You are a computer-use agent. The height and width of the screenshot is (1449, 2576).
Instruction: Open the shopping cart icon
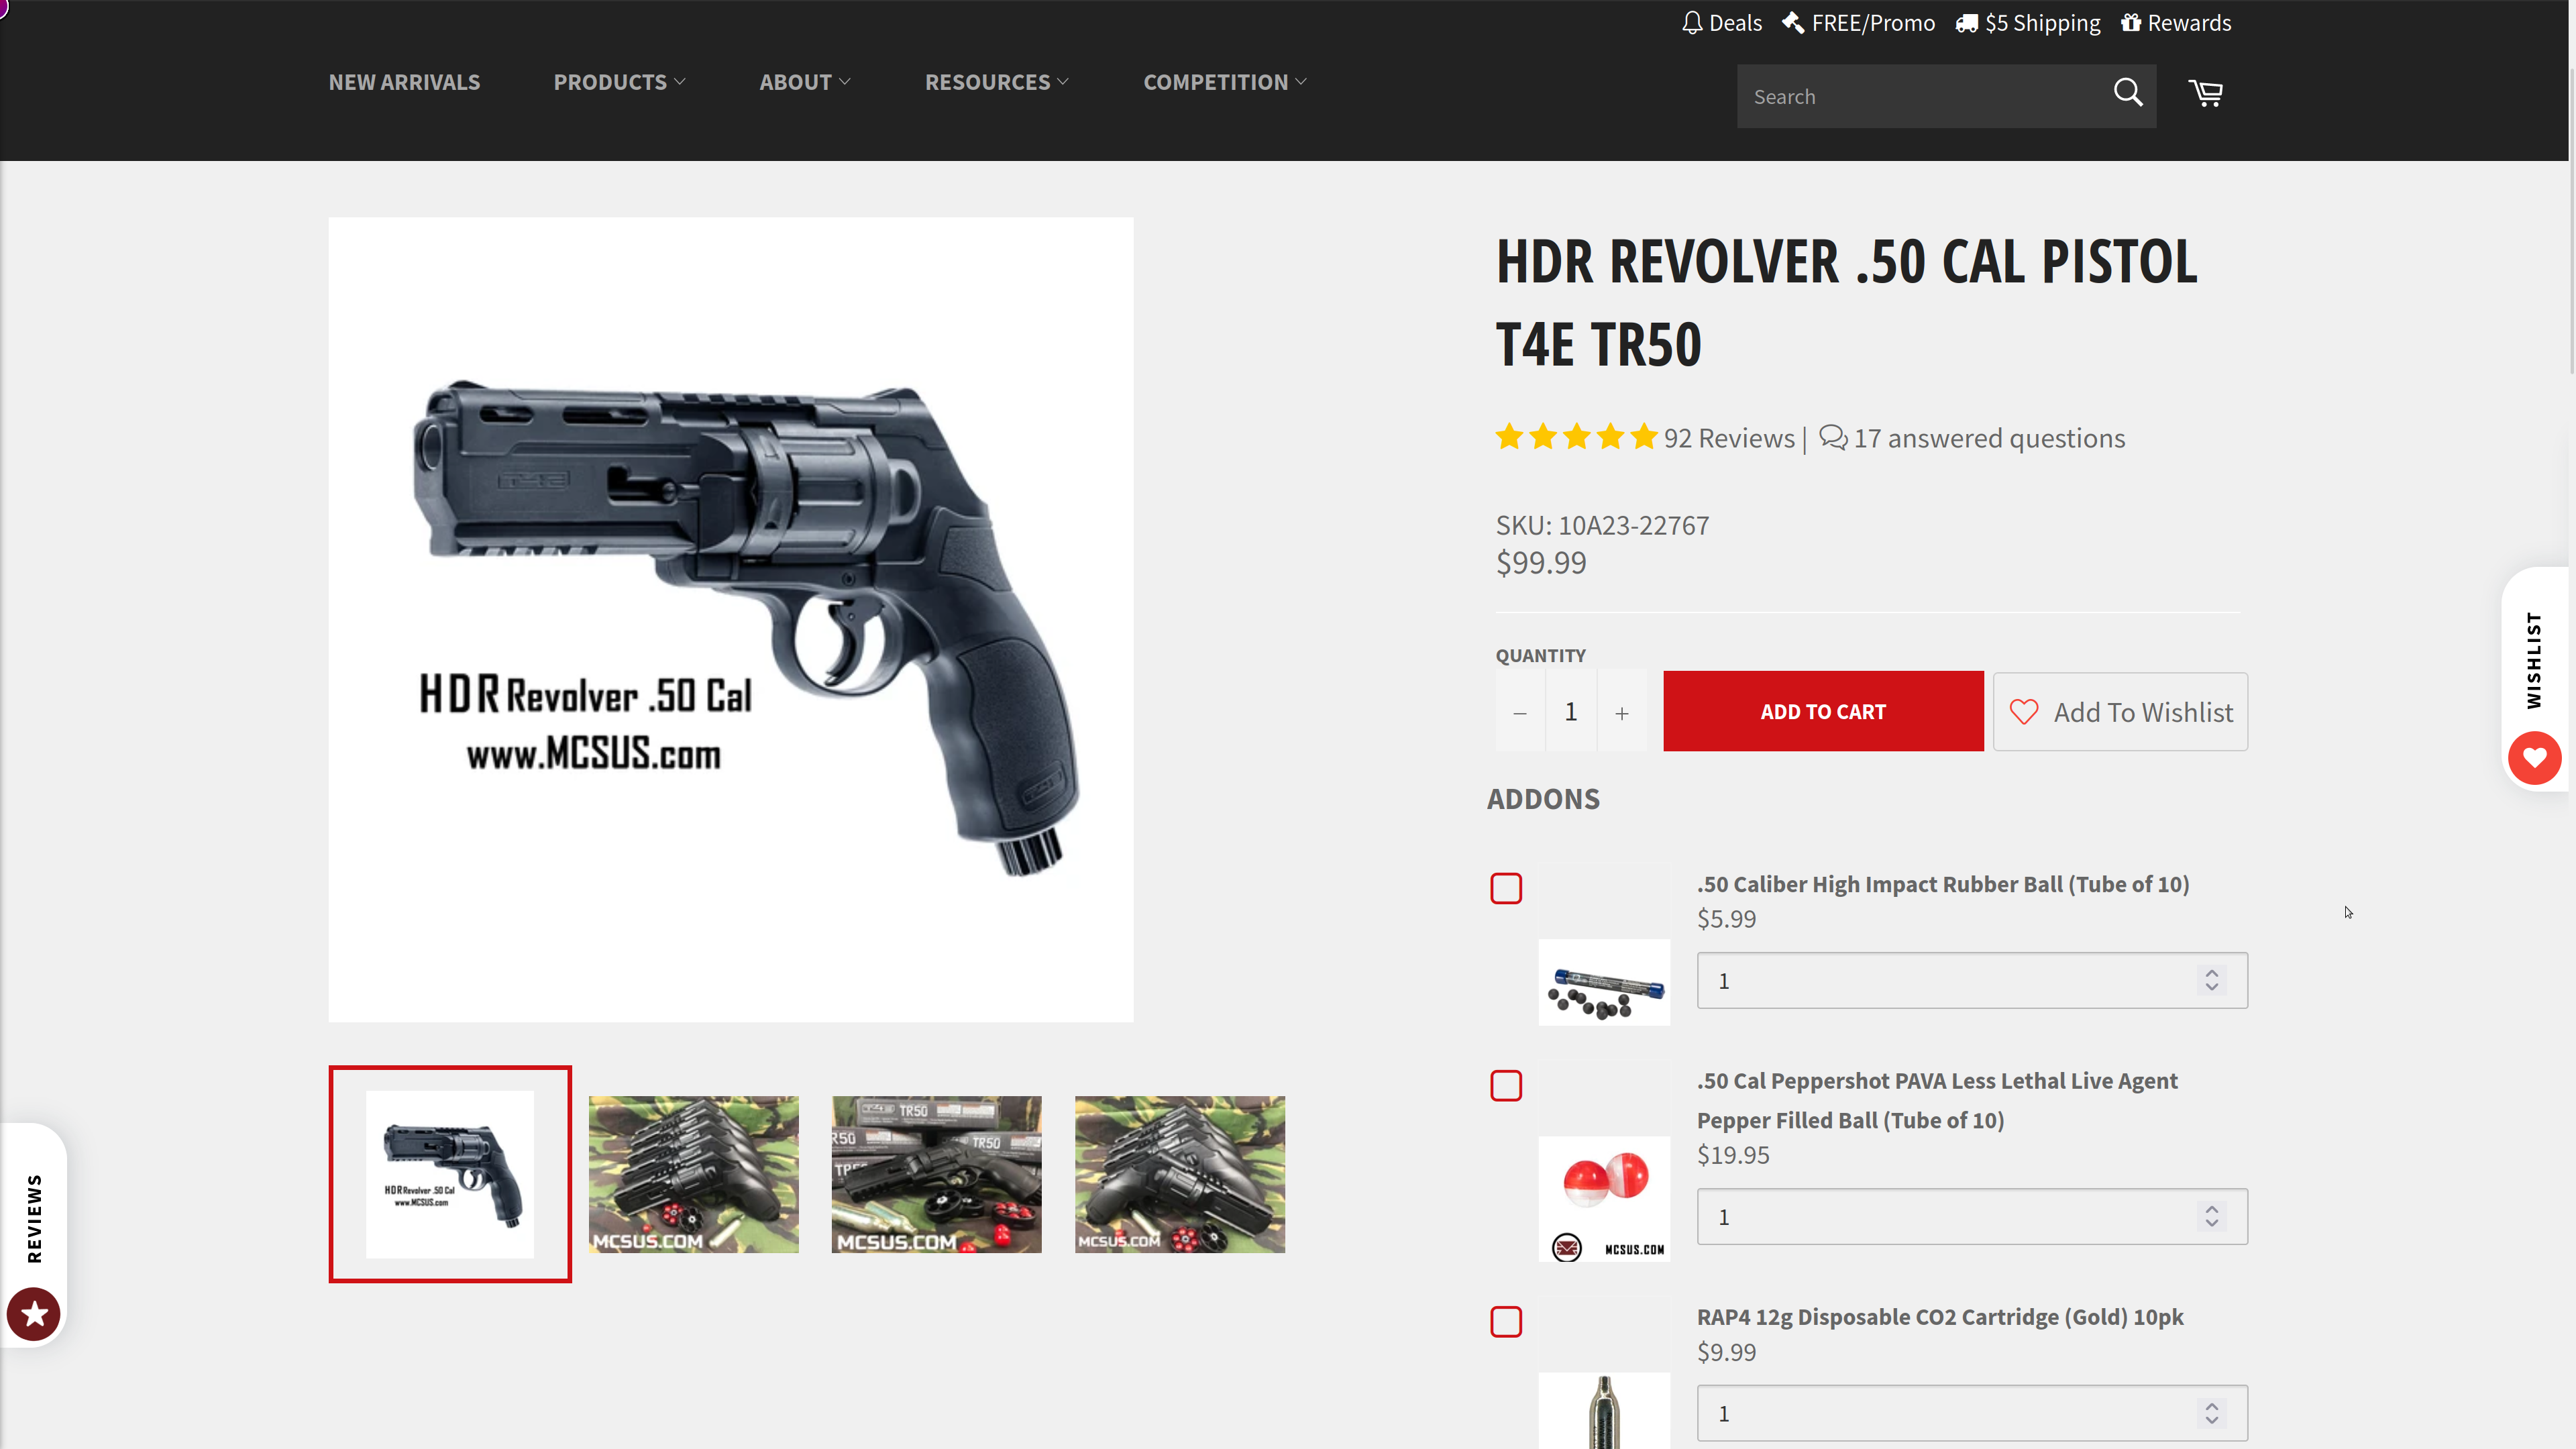click(2205, 94)
